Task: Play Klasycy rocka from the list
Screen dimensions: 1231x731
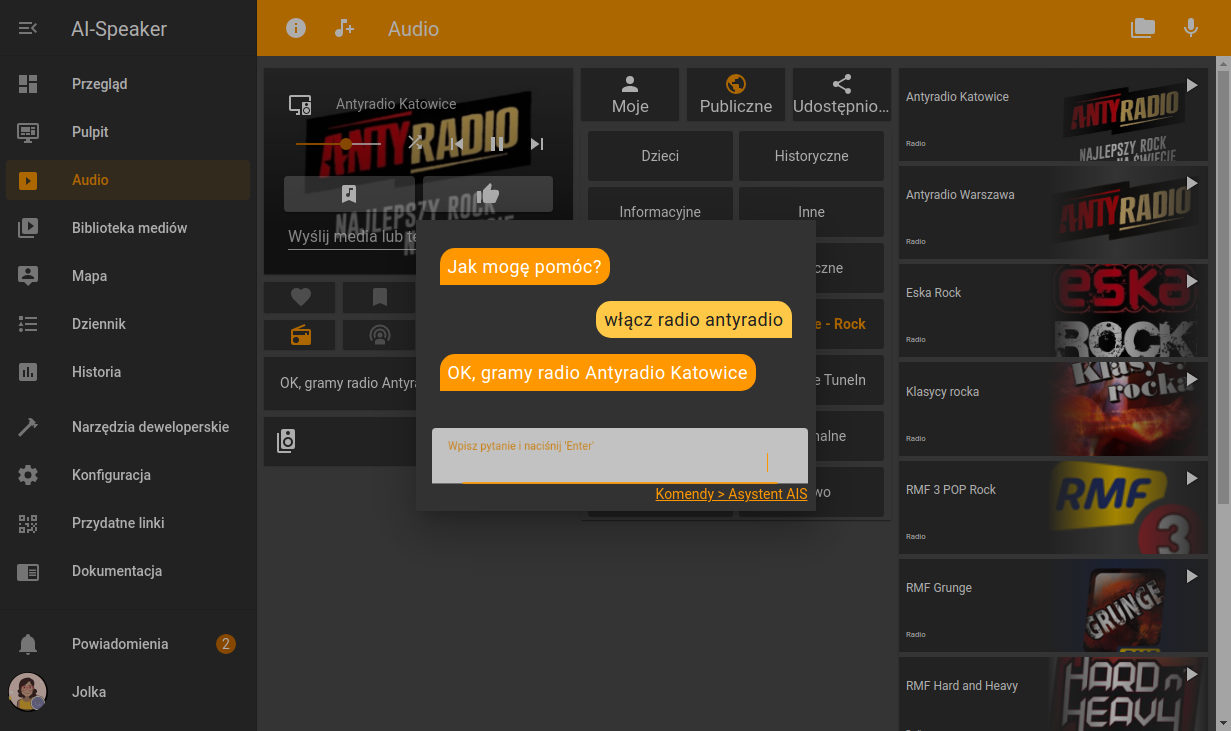Action: 1192,380
